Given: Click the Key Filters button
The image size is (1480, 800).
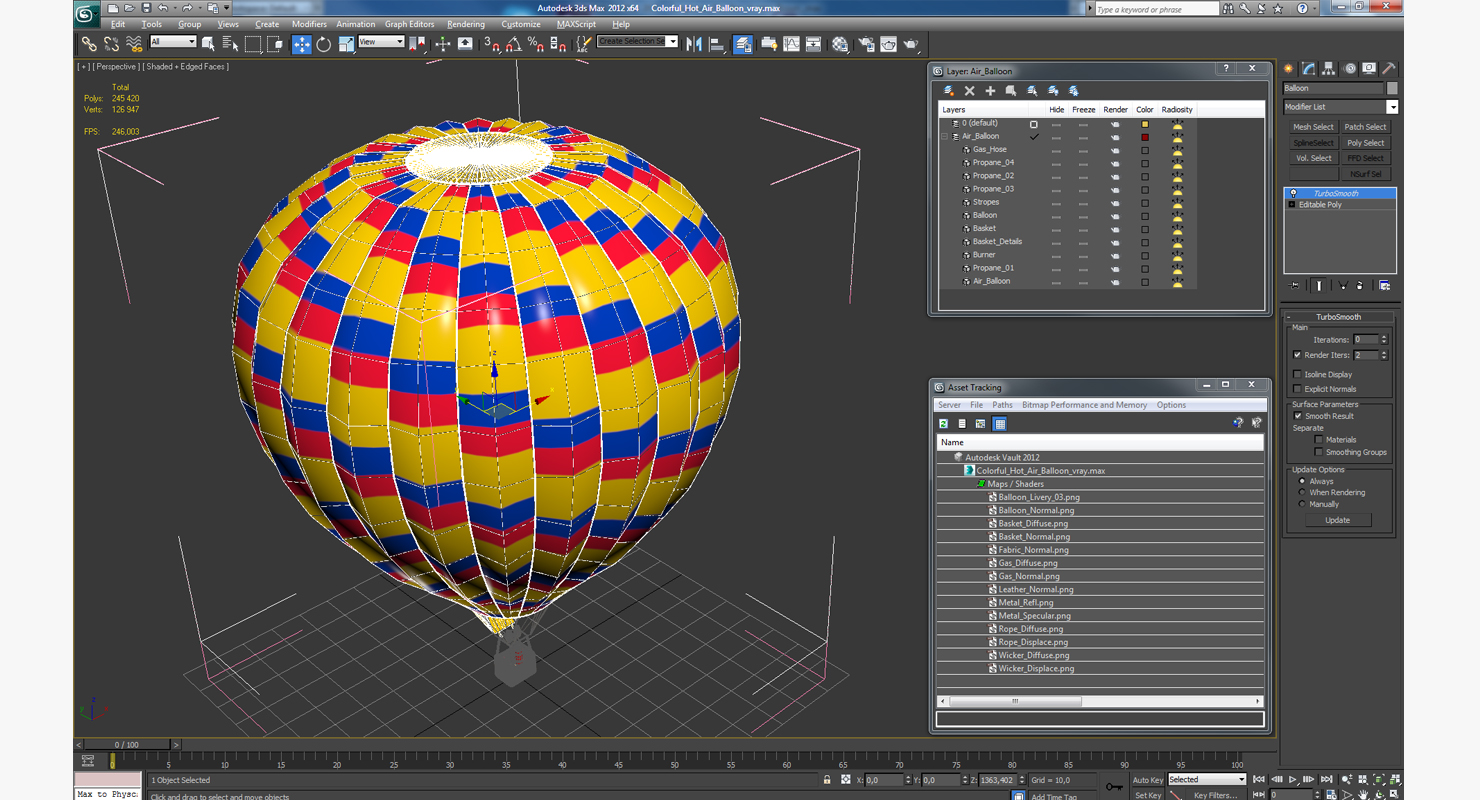Looking at the screenshot, I should (x=1215, y=795).
